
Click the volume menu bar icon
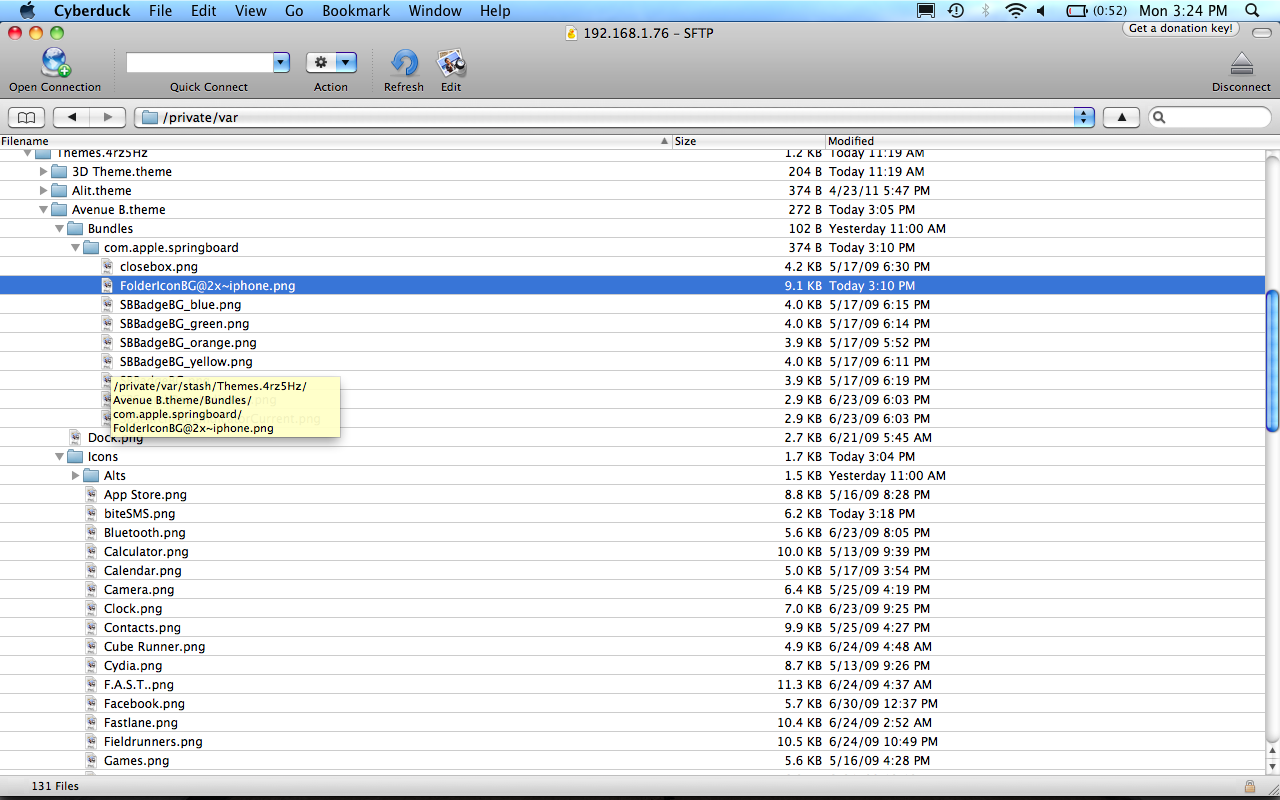pyautogui.click(x=1041, y=10)
